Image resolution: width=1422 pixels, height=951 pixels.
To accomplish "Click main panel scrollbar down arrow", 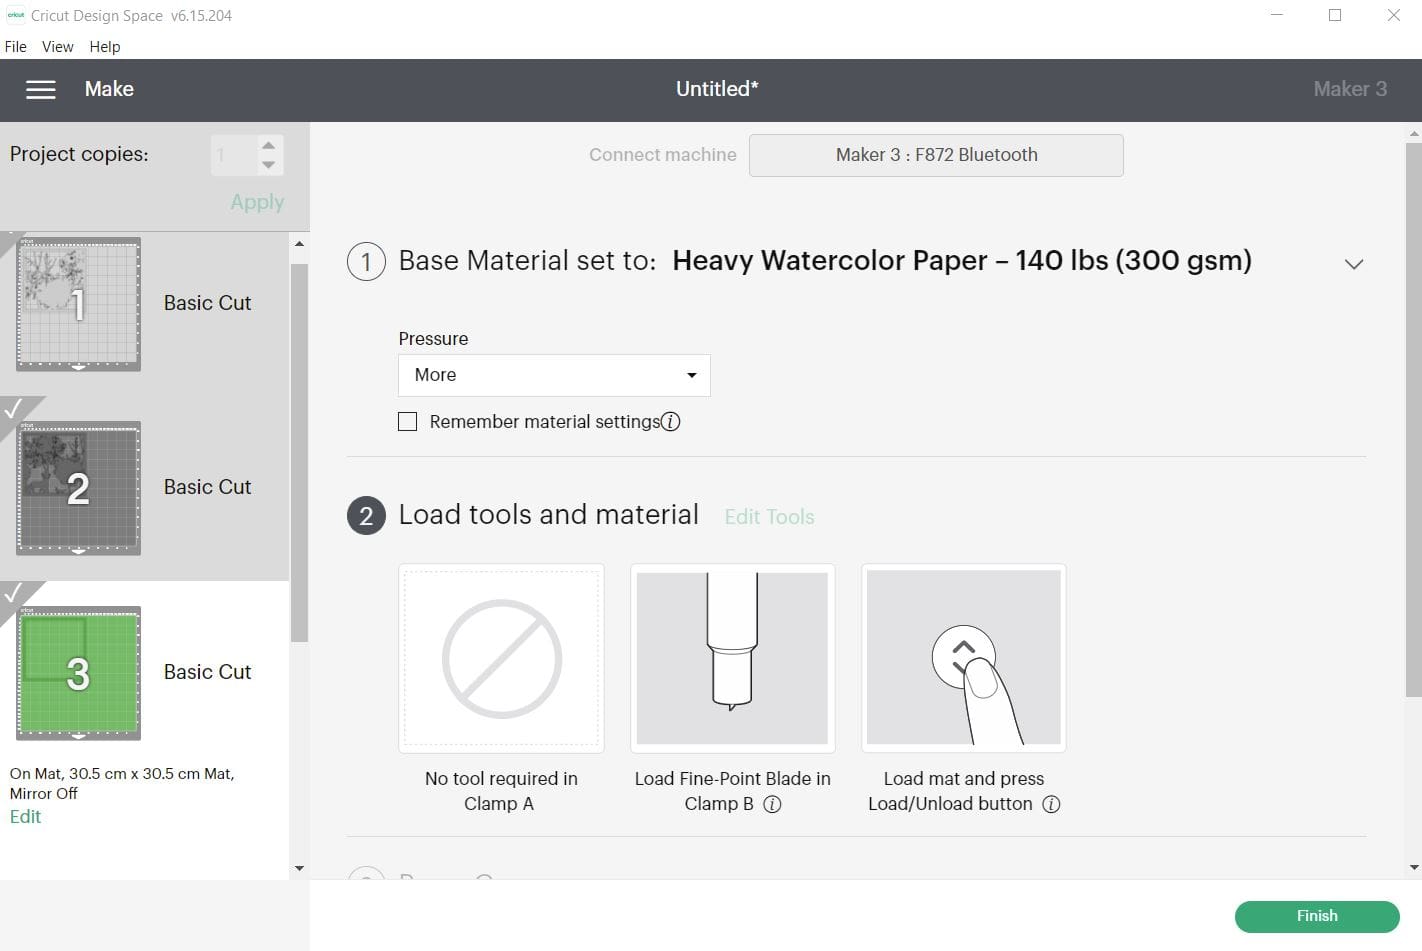I will (1413, 868).
